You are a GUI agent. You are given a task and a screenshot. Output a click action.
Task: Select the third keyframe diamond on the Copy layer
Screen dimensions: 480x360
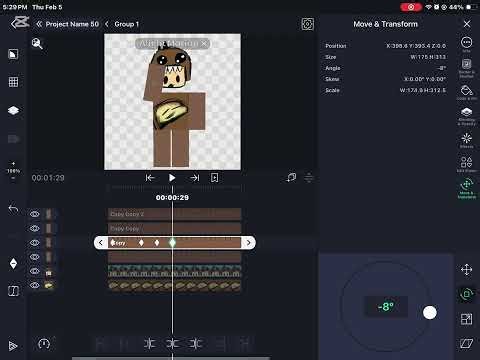point(157,243)
